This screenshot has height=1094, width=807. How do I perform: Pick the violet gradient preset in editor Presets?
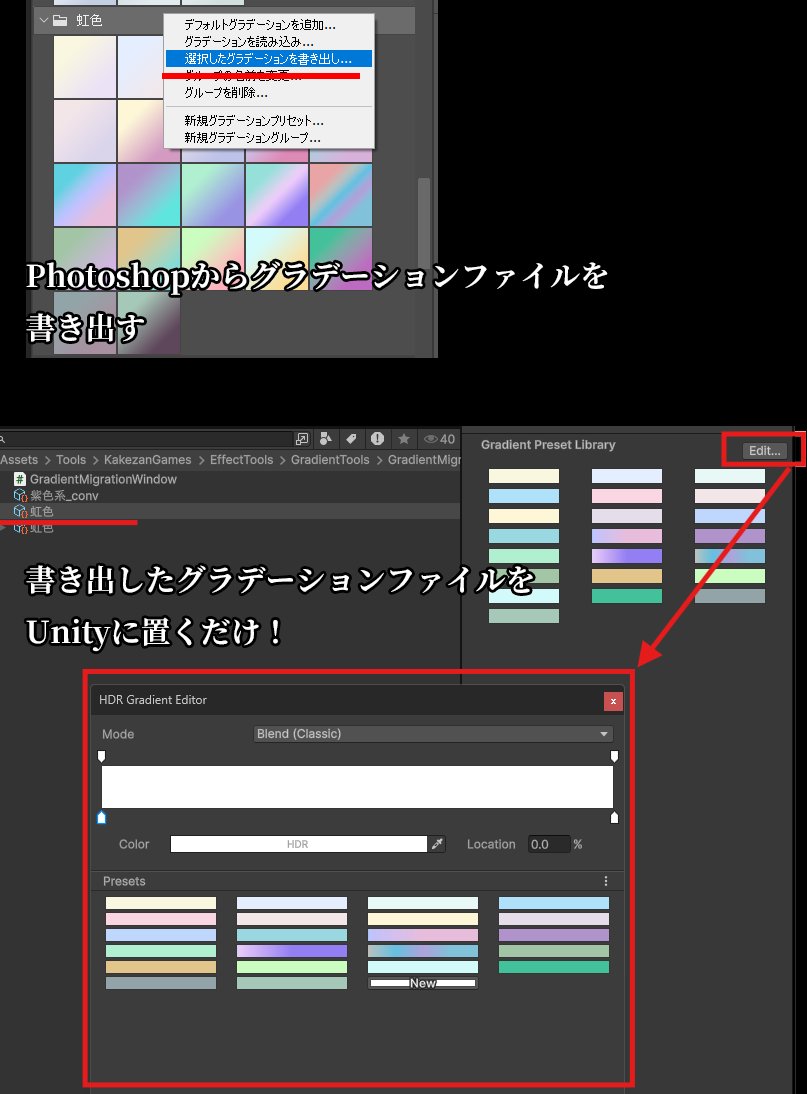pyautogui.click(x=292, y=951)
